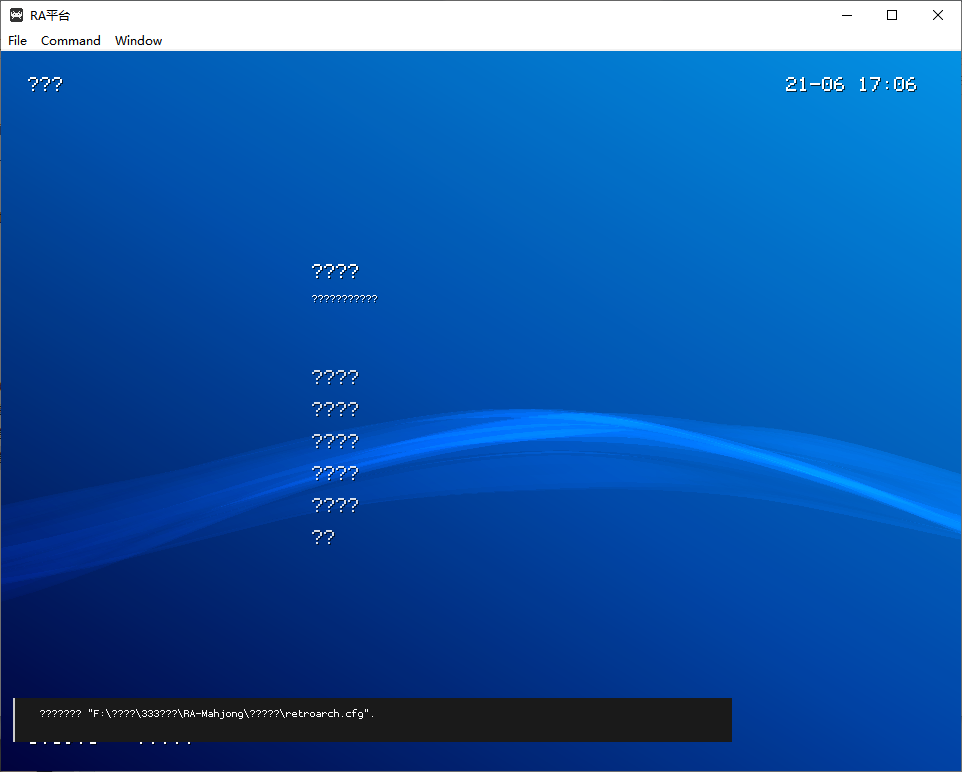
Task: Select the menu entry with the small subtitle
Action: [x=344, y=282]
